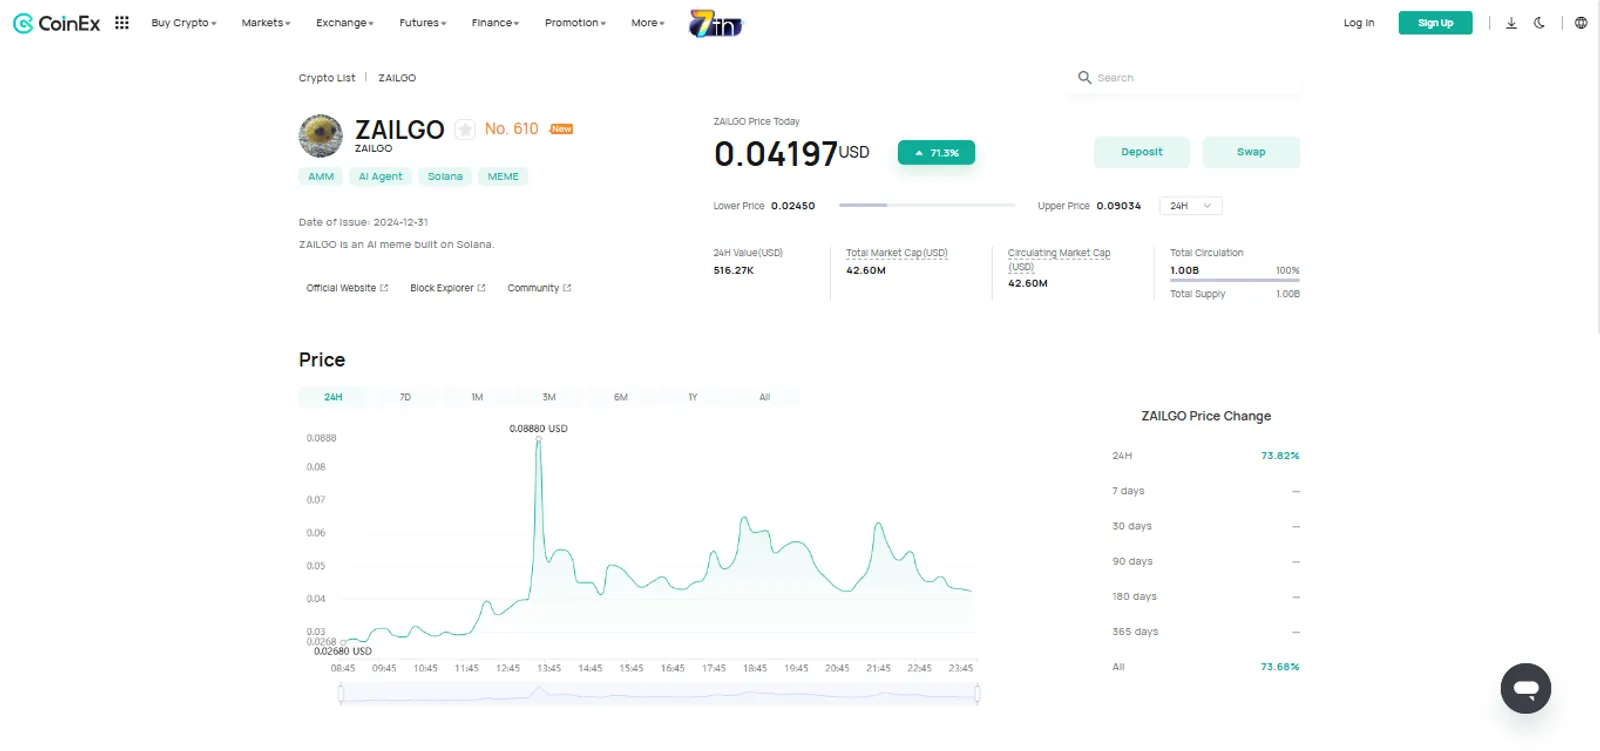
Task: Select the All chart tab
Action: click(x=765, y=397)
